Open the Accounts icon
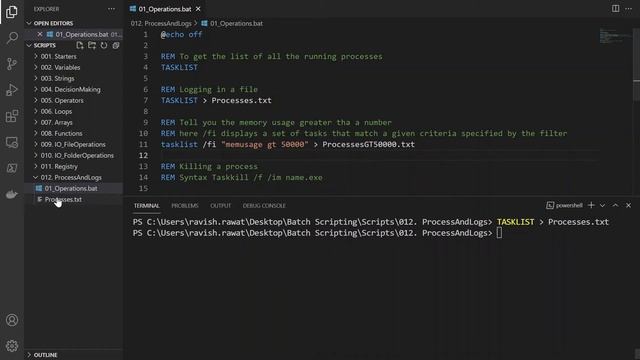 (x=12, y=320)
